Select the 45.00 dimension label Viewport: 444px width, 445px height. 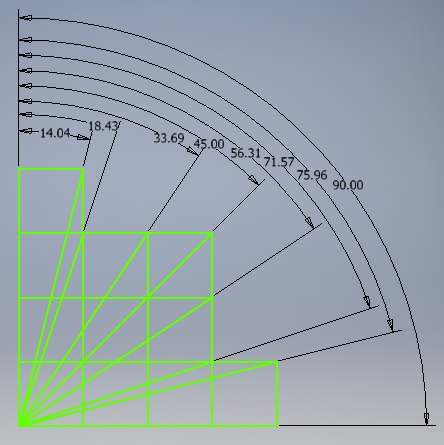209,144
